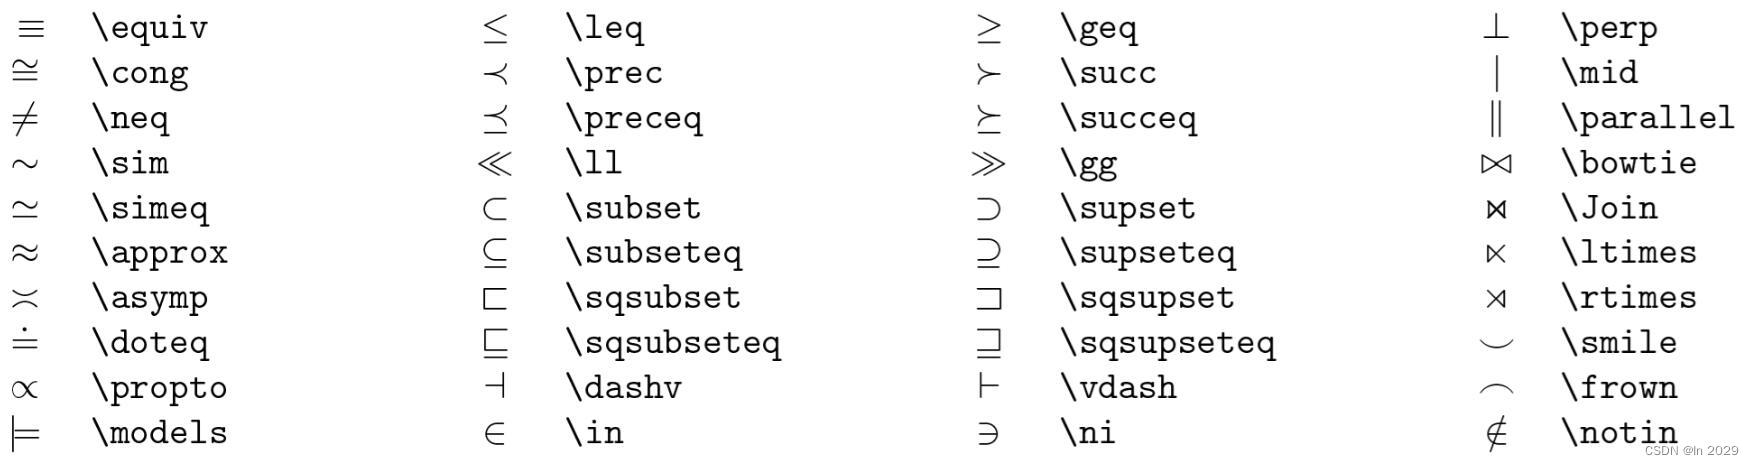The width and height of the screenshot is (1754, 465).
Task: Click the perpendicular symbol beside \perp
Action: [x=1496, y=28]
